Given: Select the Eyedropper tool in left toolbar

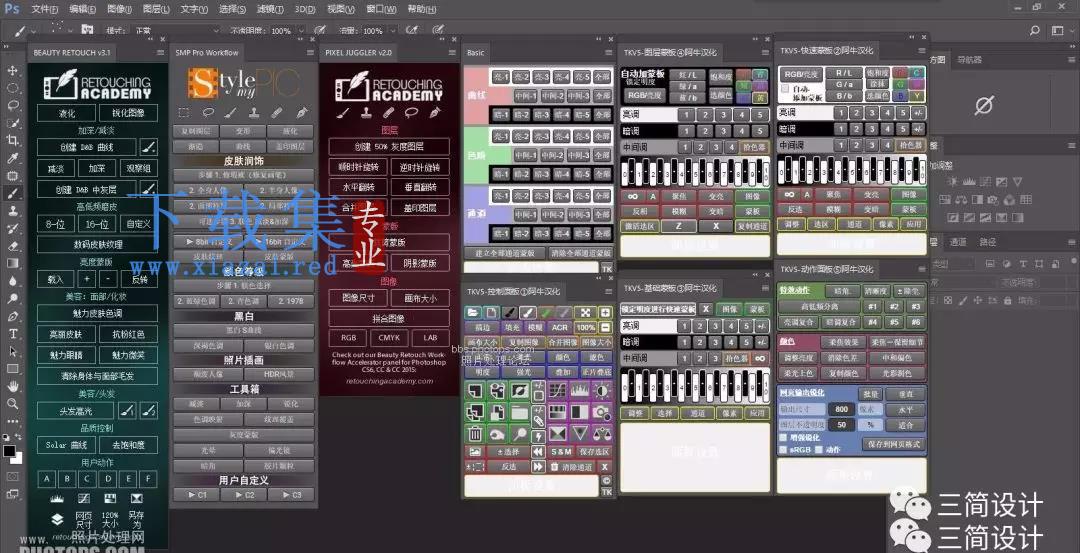Looking at the screenshot, I should 12,158.
